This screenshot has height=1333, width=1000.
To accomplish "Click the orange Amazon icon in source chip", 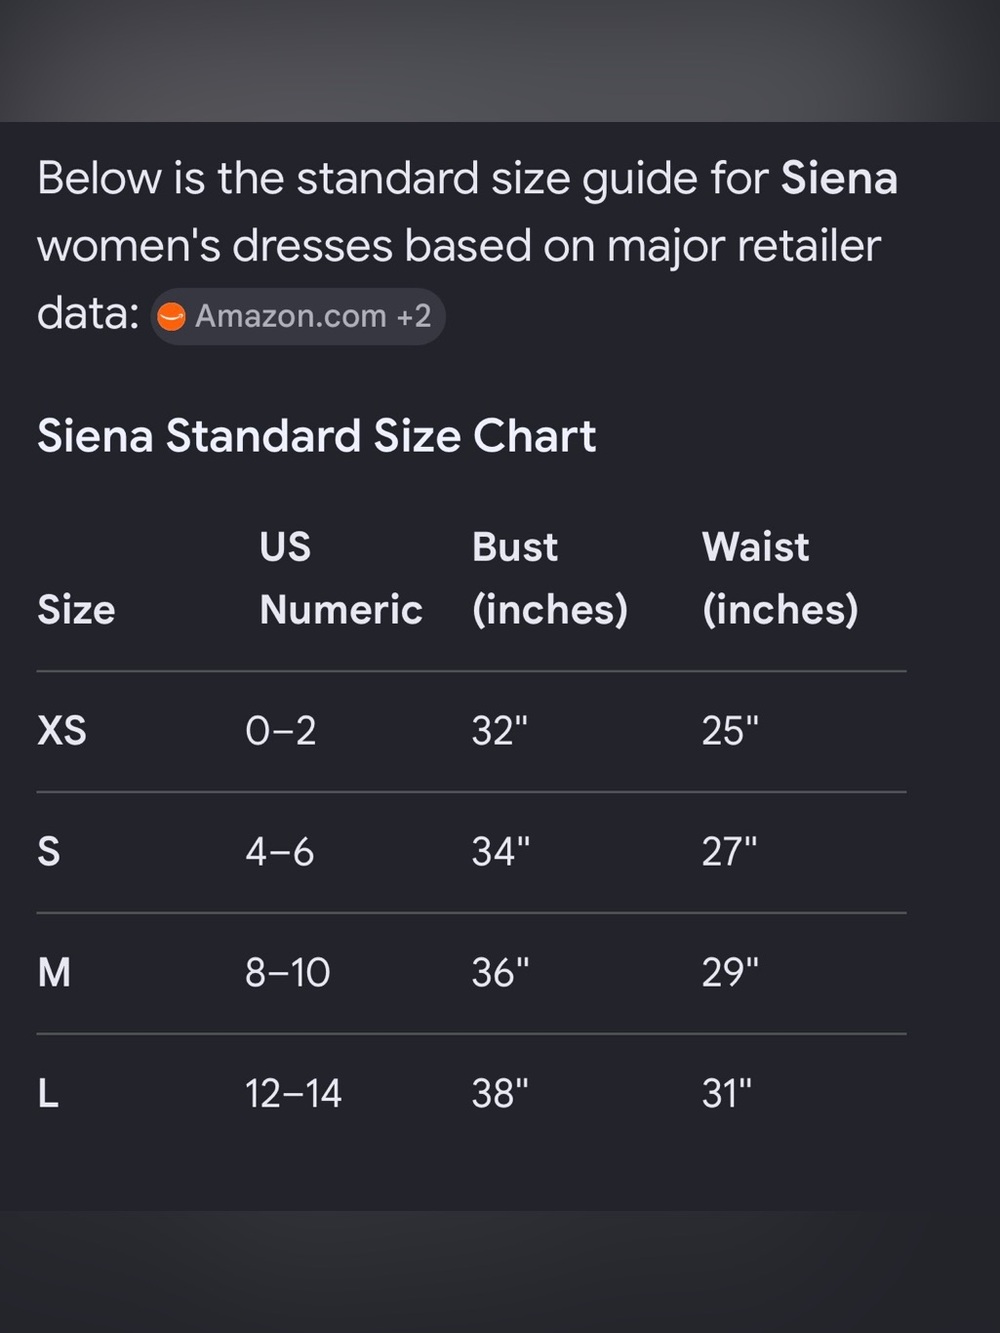I will (172, 317).
